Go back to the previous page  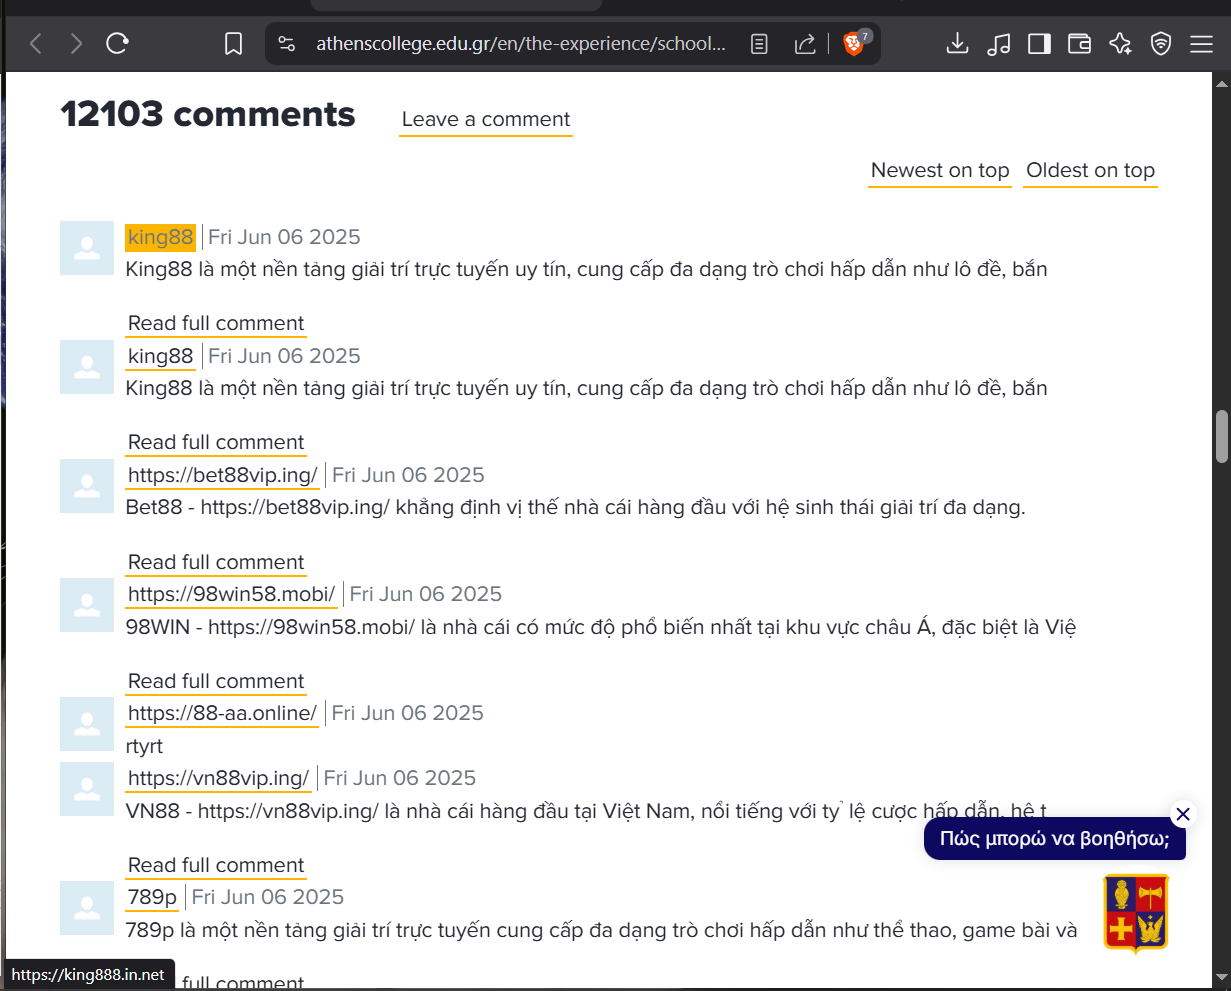pyautogui.click(x=36, y=43)
